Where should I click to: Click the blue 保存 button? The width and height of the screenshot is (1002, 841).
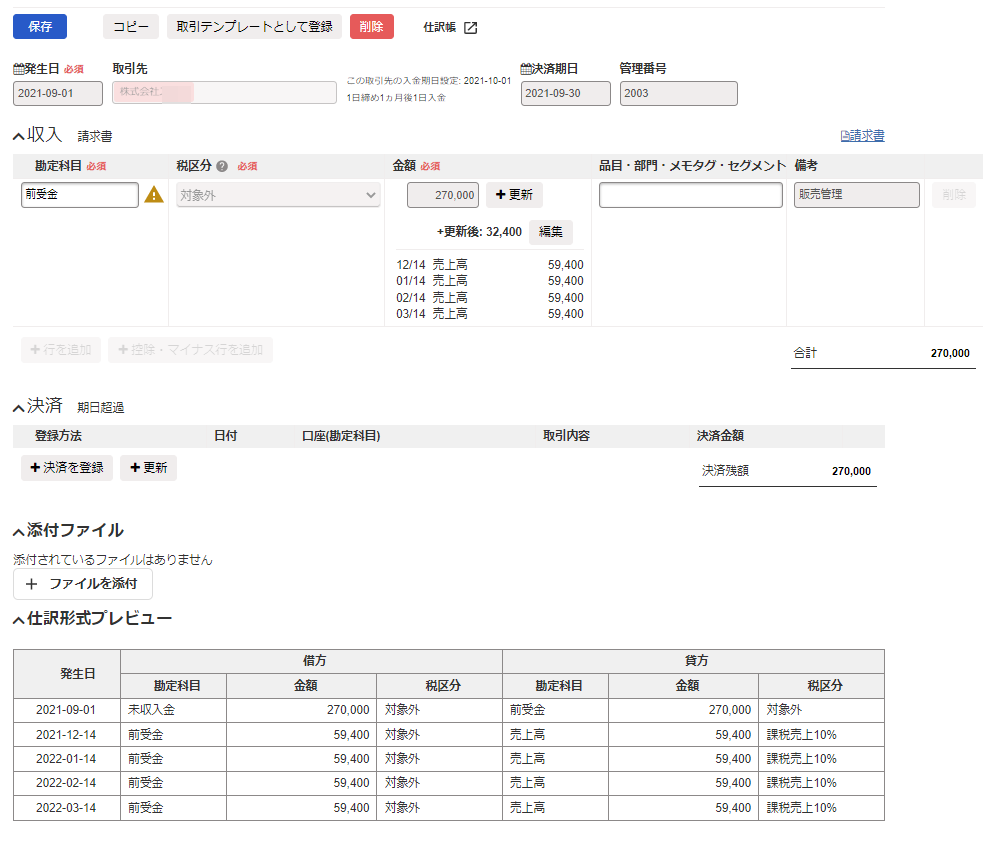tap(40, 26)
